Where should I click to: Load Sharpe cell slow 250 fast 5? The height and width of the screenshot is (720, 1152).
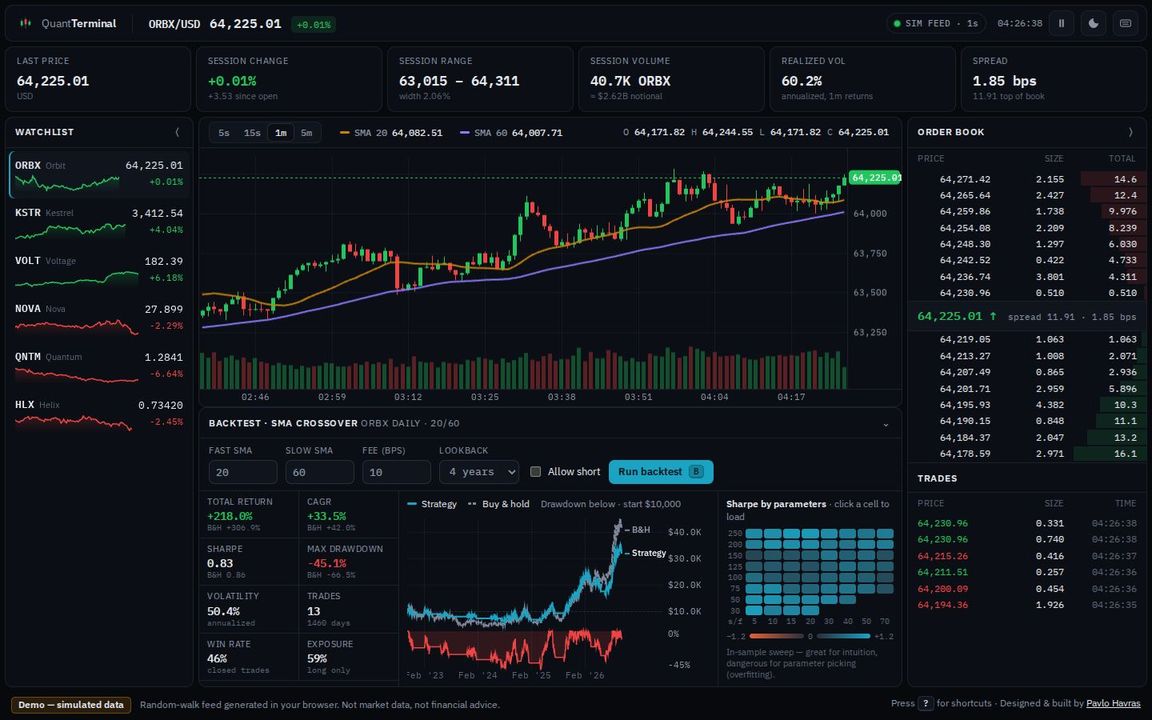tap(754, 533)
